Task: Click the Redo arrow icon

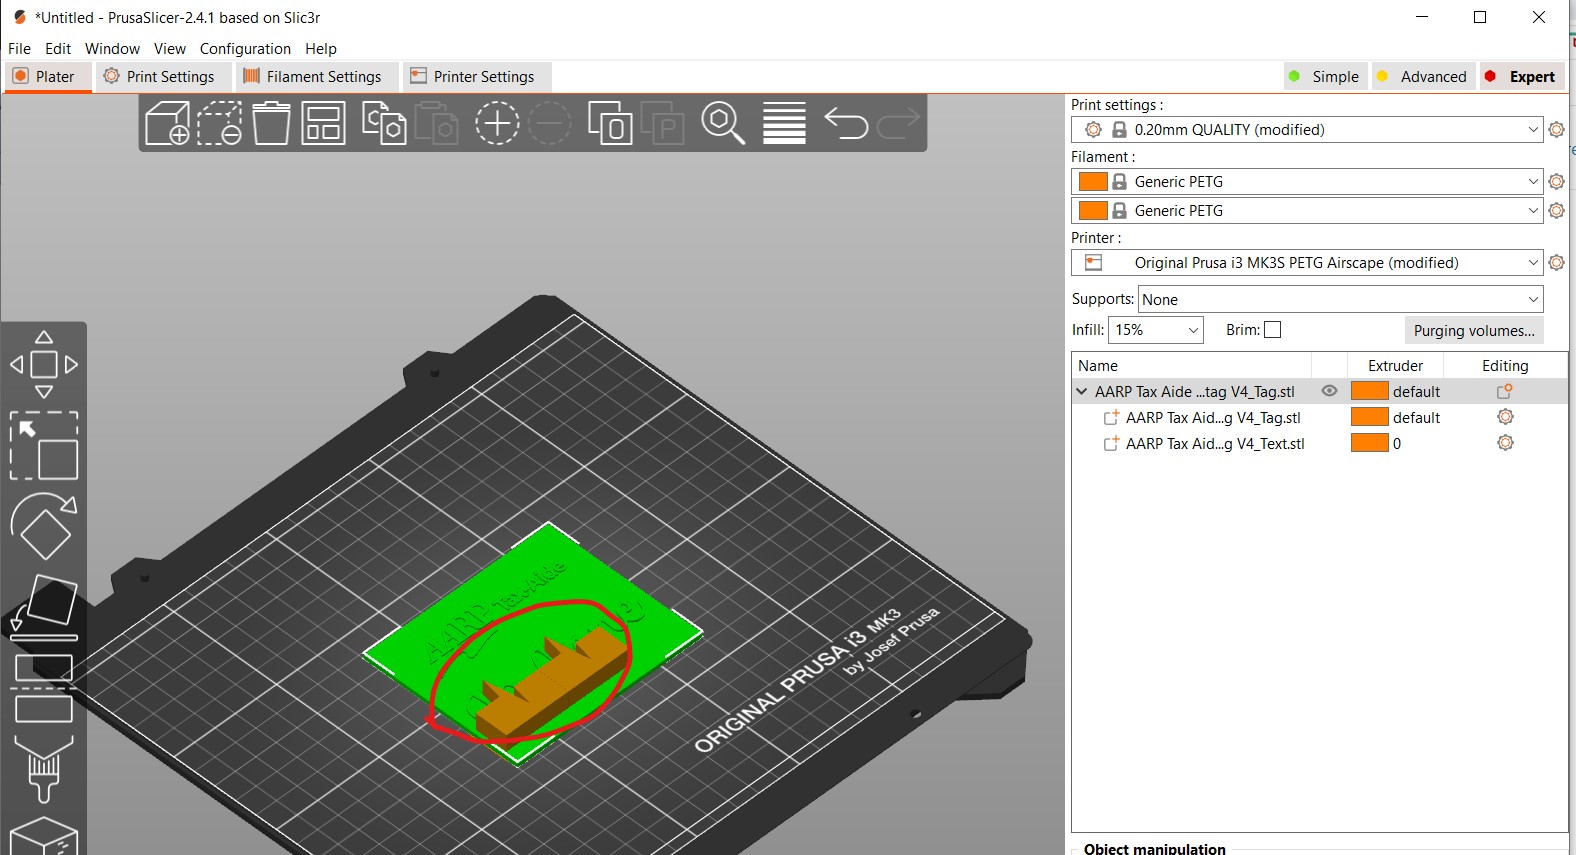Action: tap(898, 123)
